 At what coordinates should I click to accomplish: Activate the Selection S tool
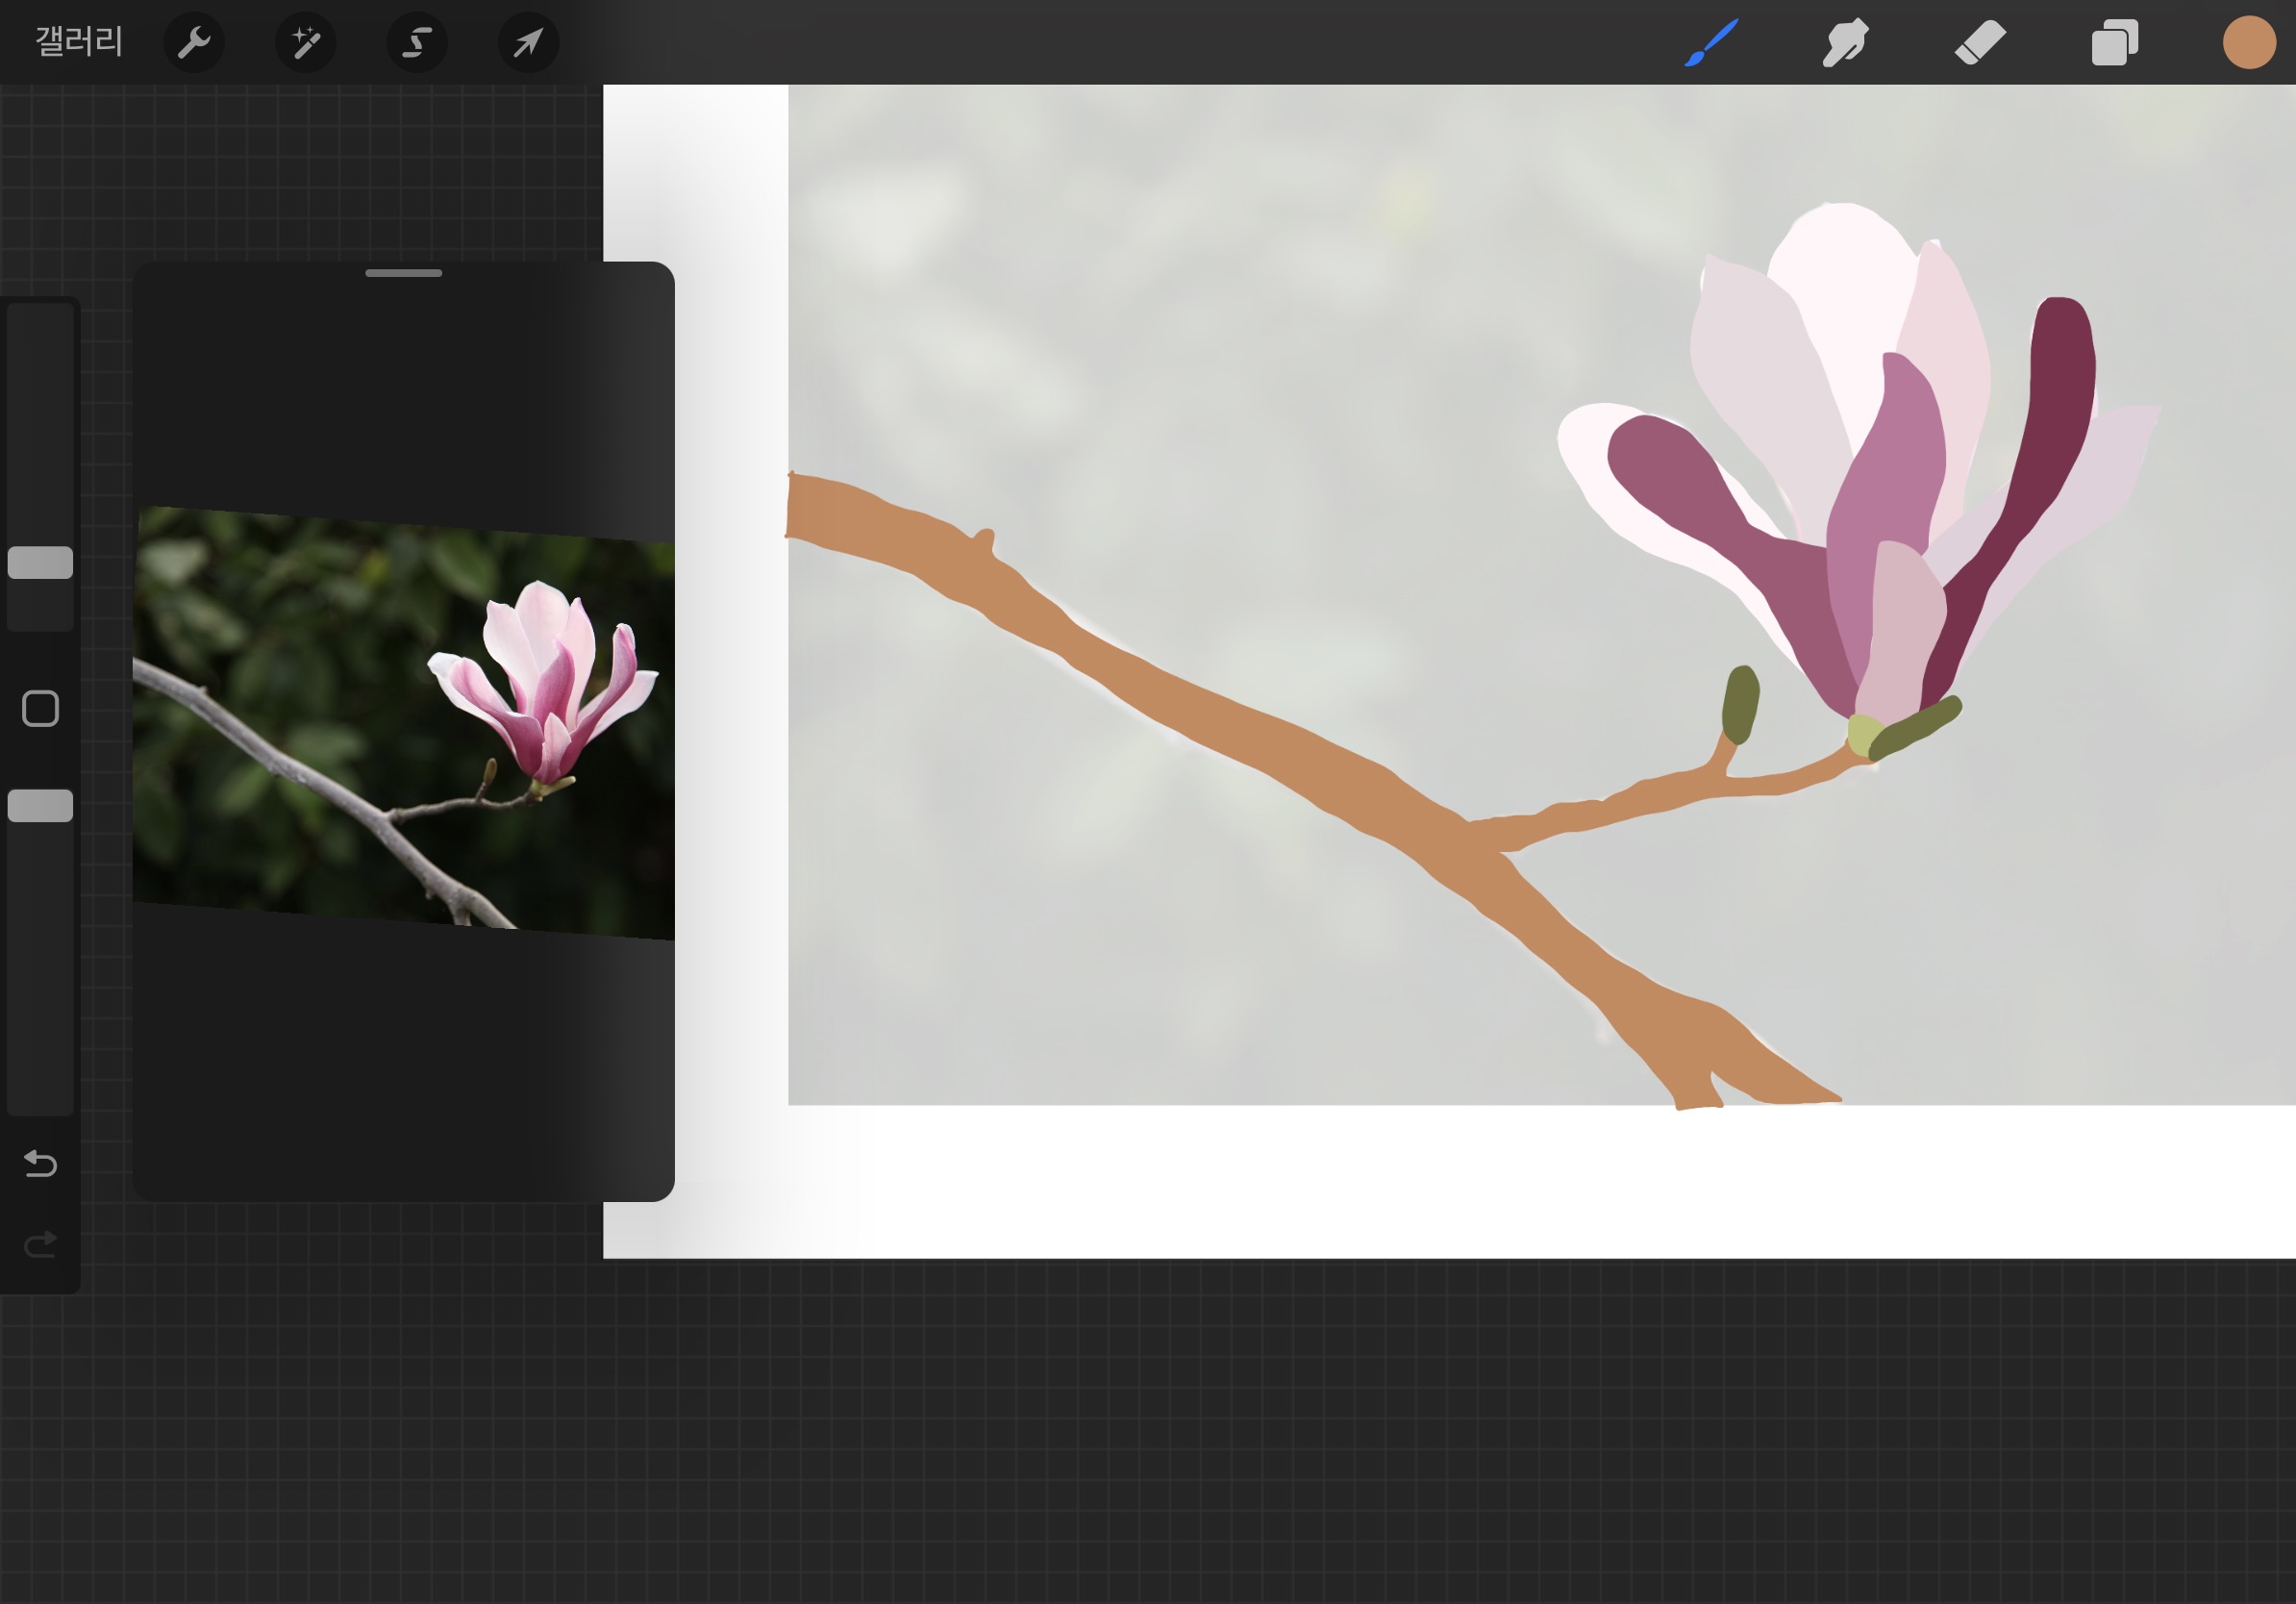(x=417, y=43)
